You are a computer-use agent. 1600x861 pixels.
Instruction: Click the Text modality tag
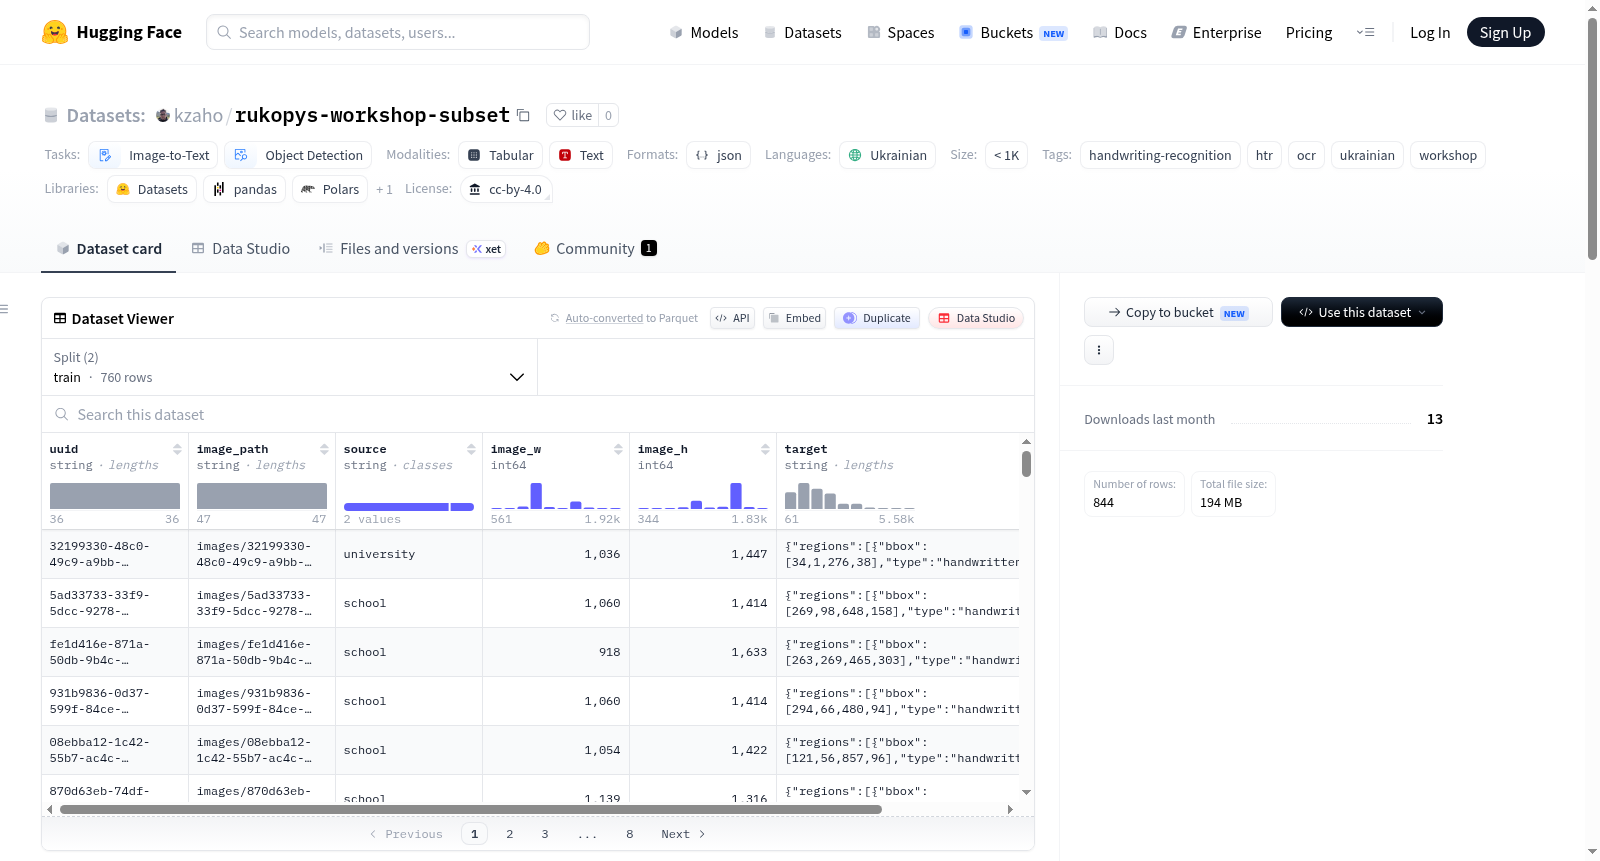coord(581,155)
